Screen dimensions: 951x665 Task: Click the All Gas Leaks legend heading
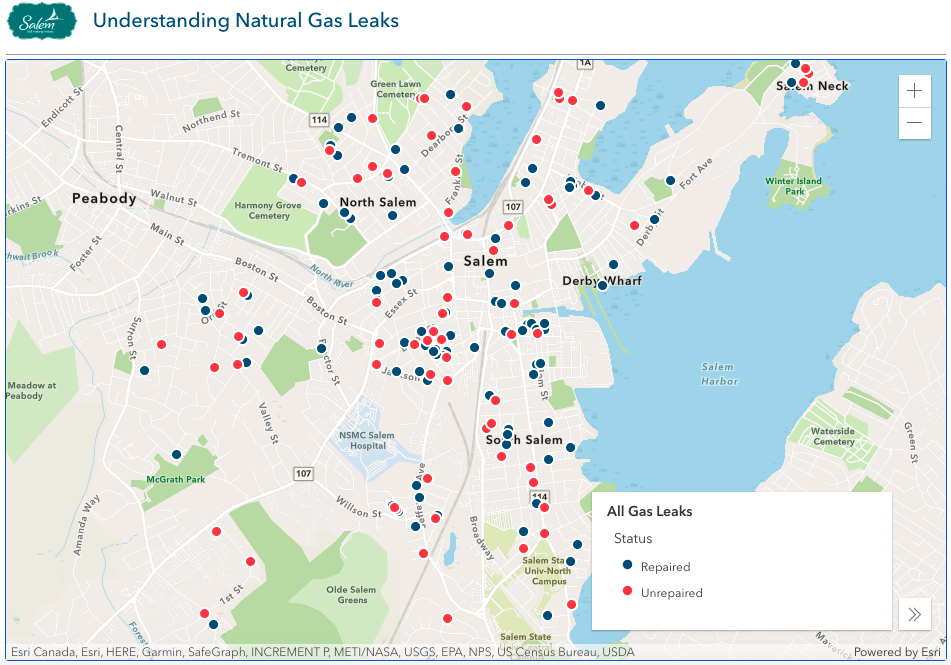pyautogui.click(x=650, y=511)
